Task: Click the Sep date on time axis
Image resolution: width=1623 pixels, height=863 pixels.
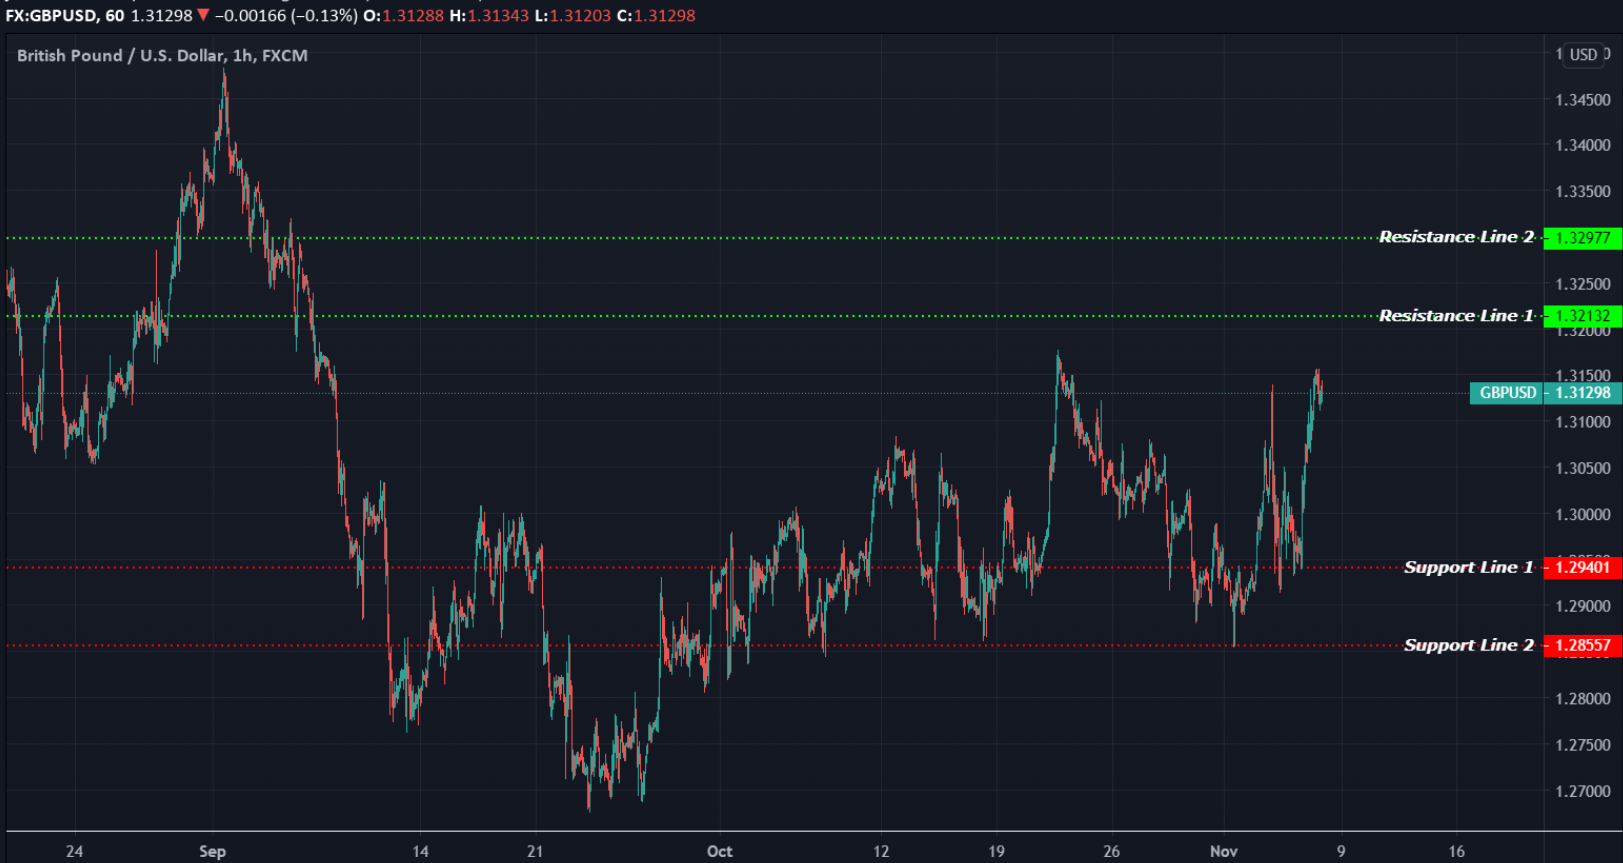Action: (x=212, y=852)
